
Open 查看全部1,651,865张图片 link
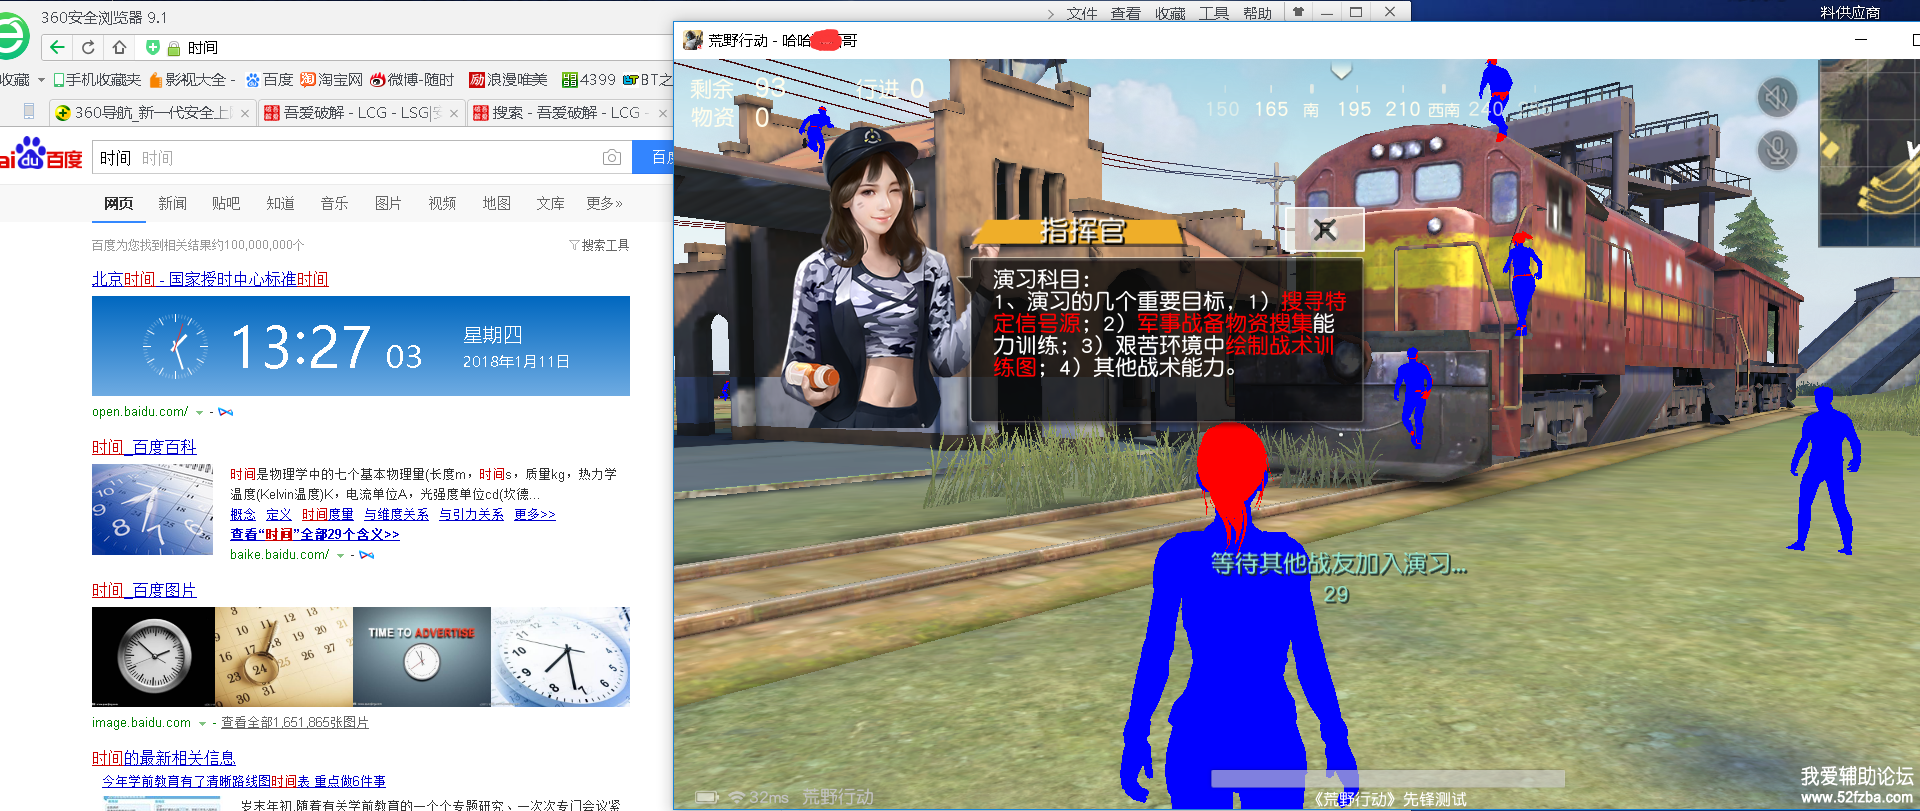pyautogui.click(x=295, y=723)
